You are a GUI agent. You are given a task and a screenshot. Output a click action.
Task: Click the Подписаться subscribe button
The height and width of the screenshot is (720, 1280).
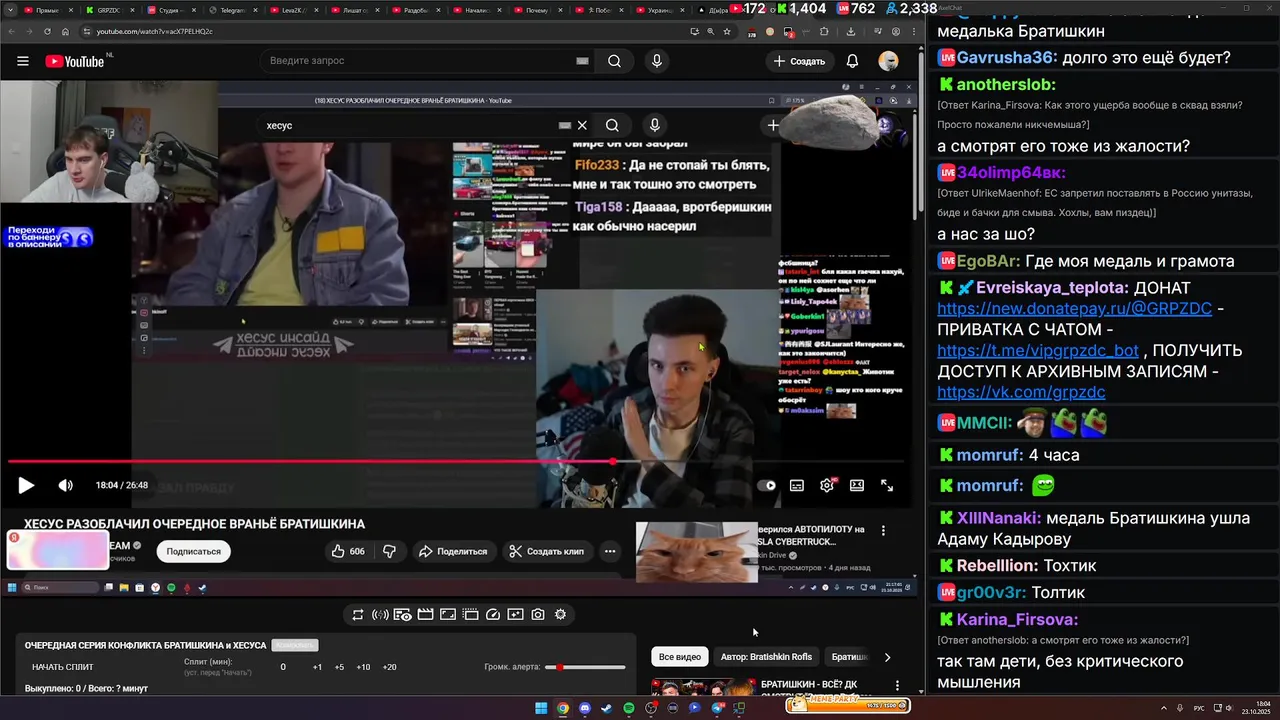pyautogui.click(x=193, y=551)
